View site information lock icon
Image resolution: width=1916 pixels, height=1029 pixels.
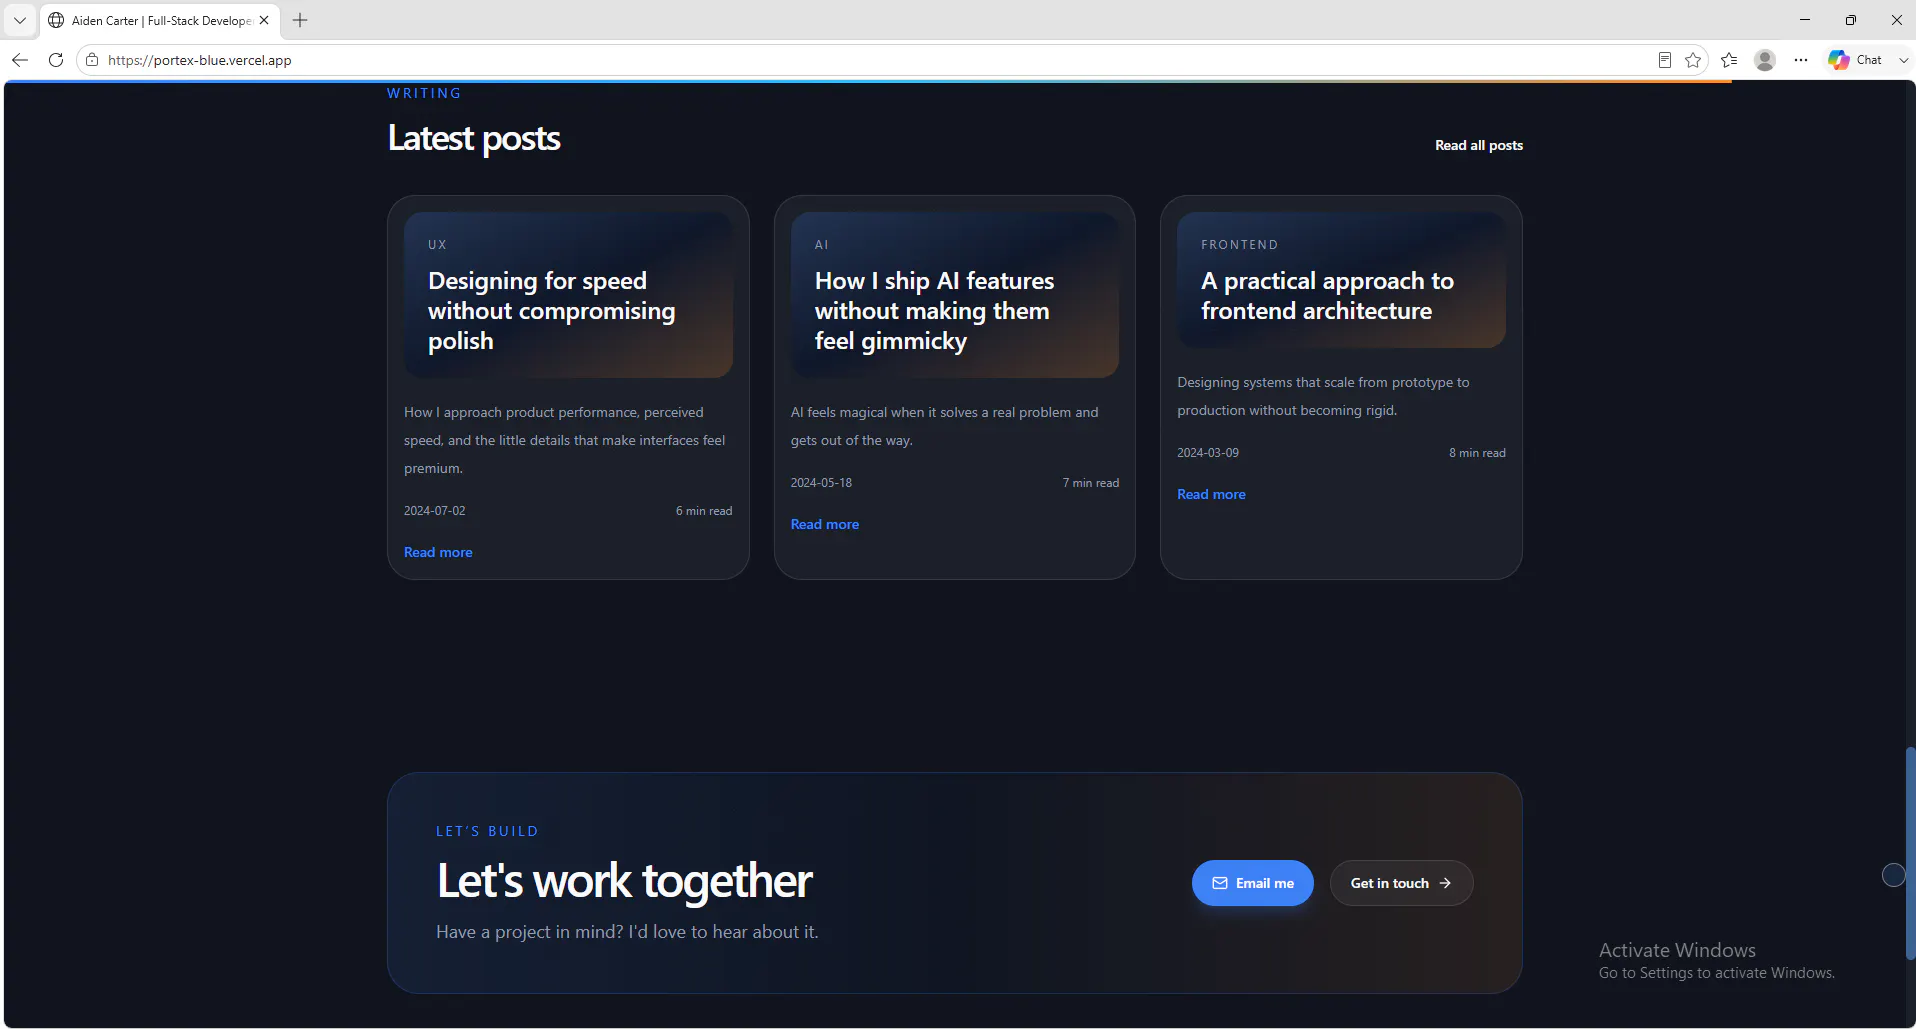pos(92,60)
